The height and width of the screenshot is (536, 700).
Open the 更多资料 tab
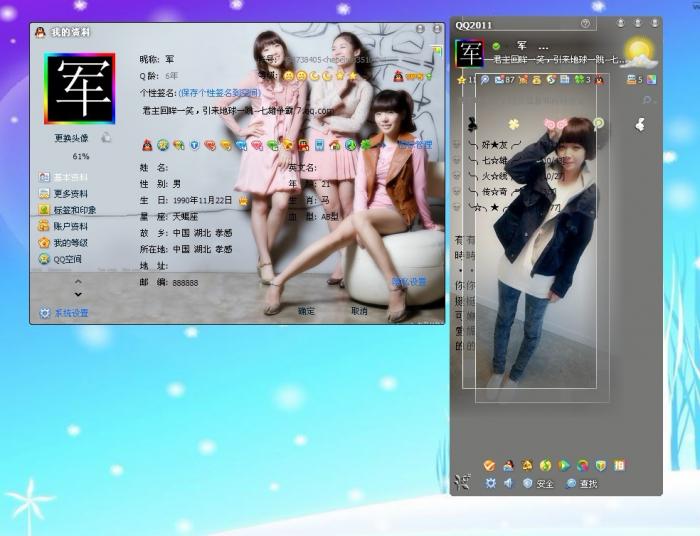[63, 193]
